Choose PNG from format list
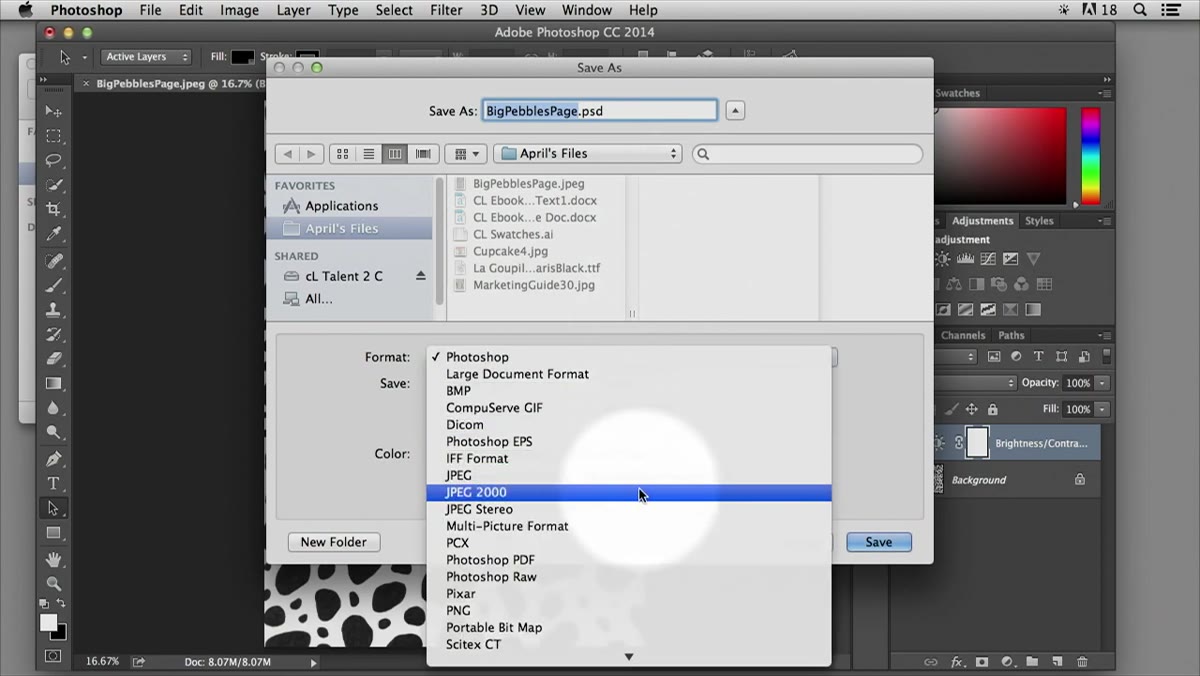Image resolution: width=1200 pixels, height=676 pixels. [x=629, y=610]
